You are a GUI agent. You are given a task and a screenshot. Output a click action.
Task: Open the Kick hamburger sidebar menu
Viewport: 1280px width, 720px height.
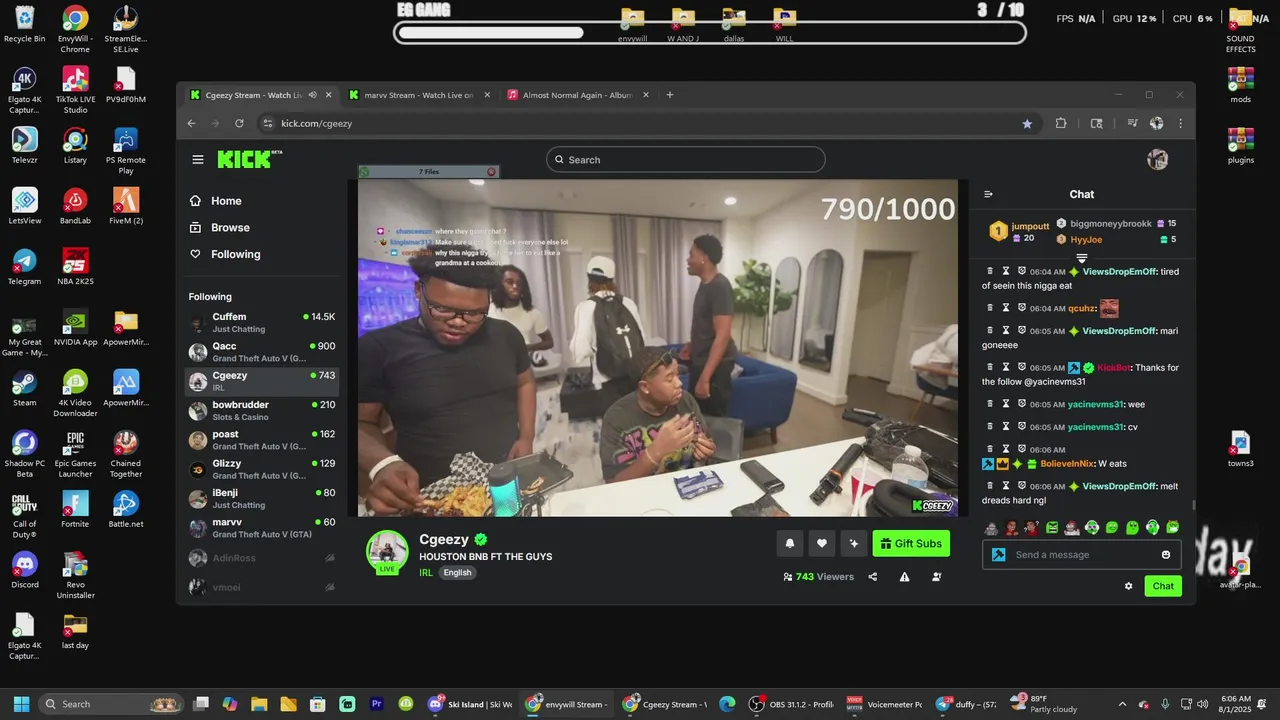(x=198, y=160)
